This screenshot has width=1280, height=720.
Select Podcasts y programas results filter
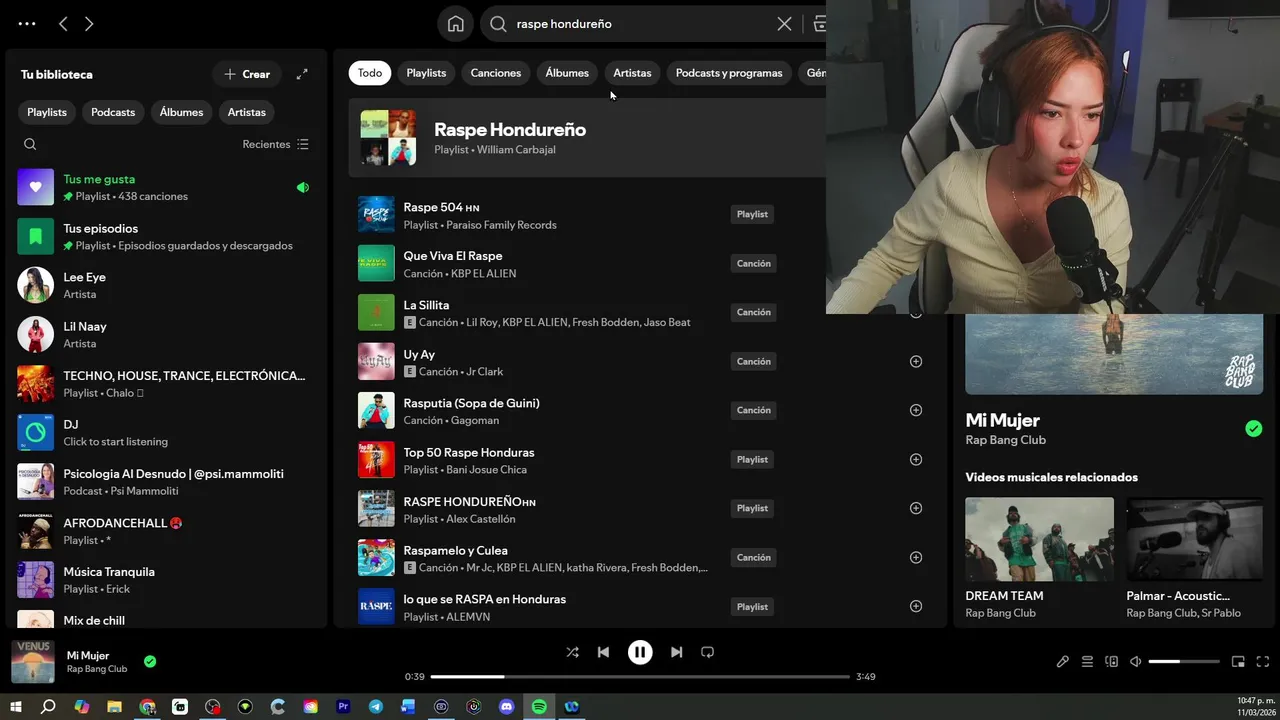coord(729,73)
